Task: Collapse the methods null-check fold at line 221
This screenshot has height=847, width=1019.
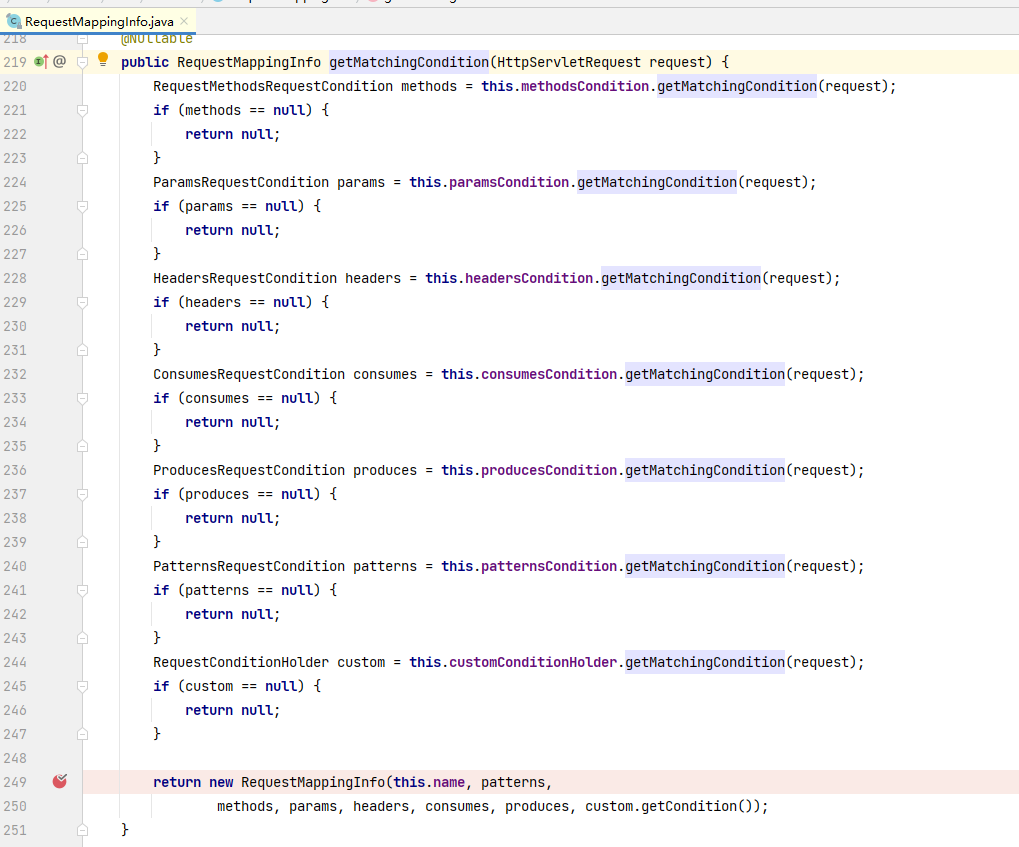Action: click(83, 111)
